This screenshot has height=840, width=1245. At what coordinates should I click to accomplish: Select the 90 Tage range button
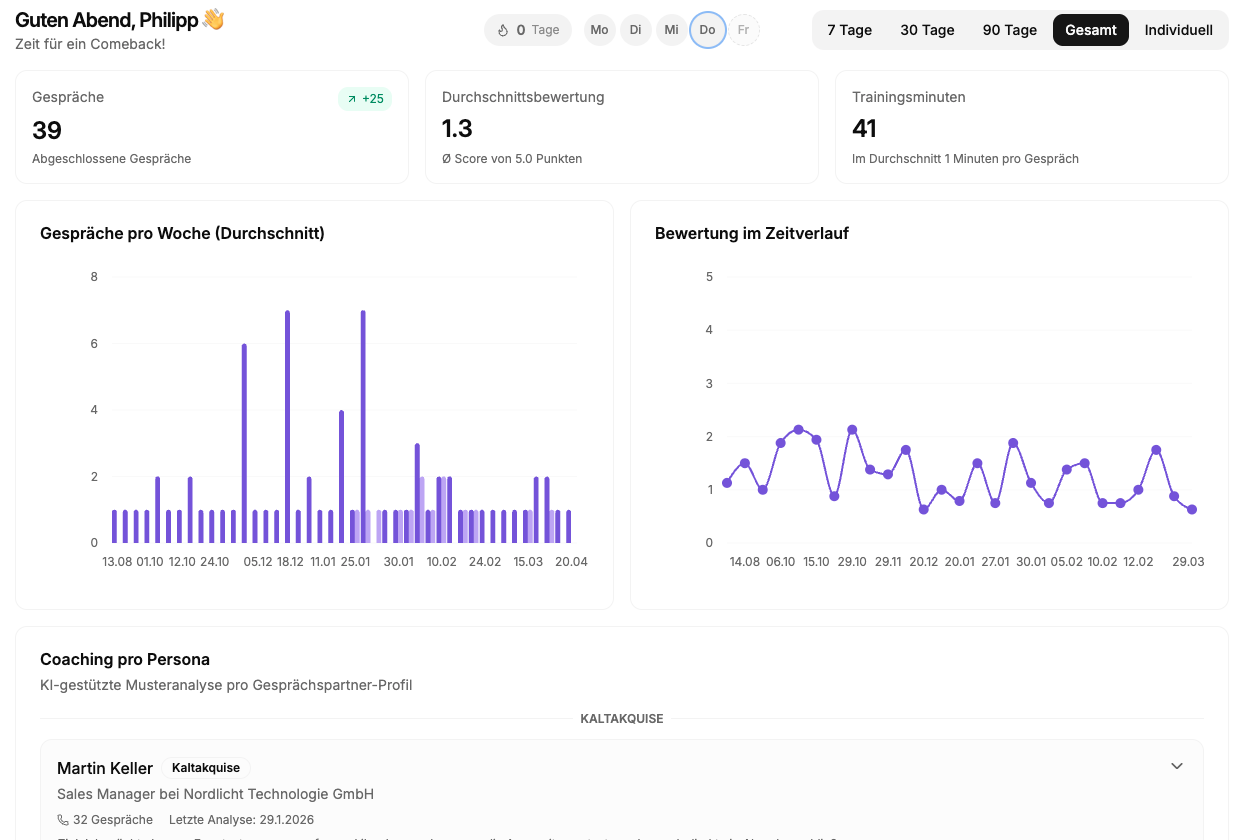point(1009,30)
